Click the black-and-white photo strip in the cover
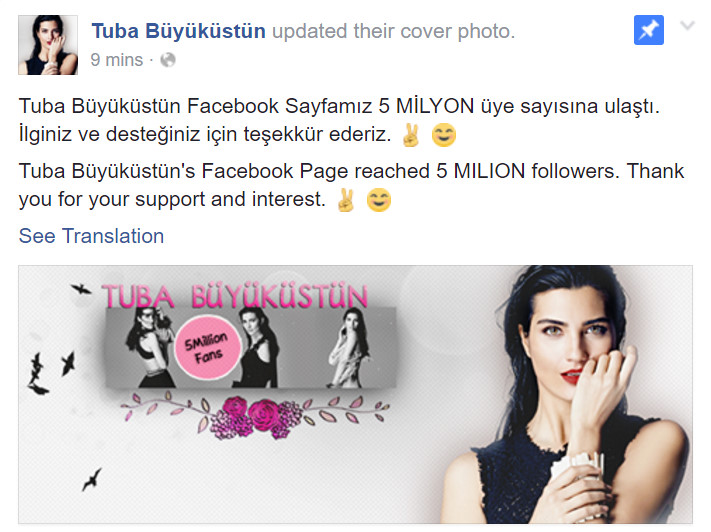The image size is (711, 532). click(x=251, y=347)
